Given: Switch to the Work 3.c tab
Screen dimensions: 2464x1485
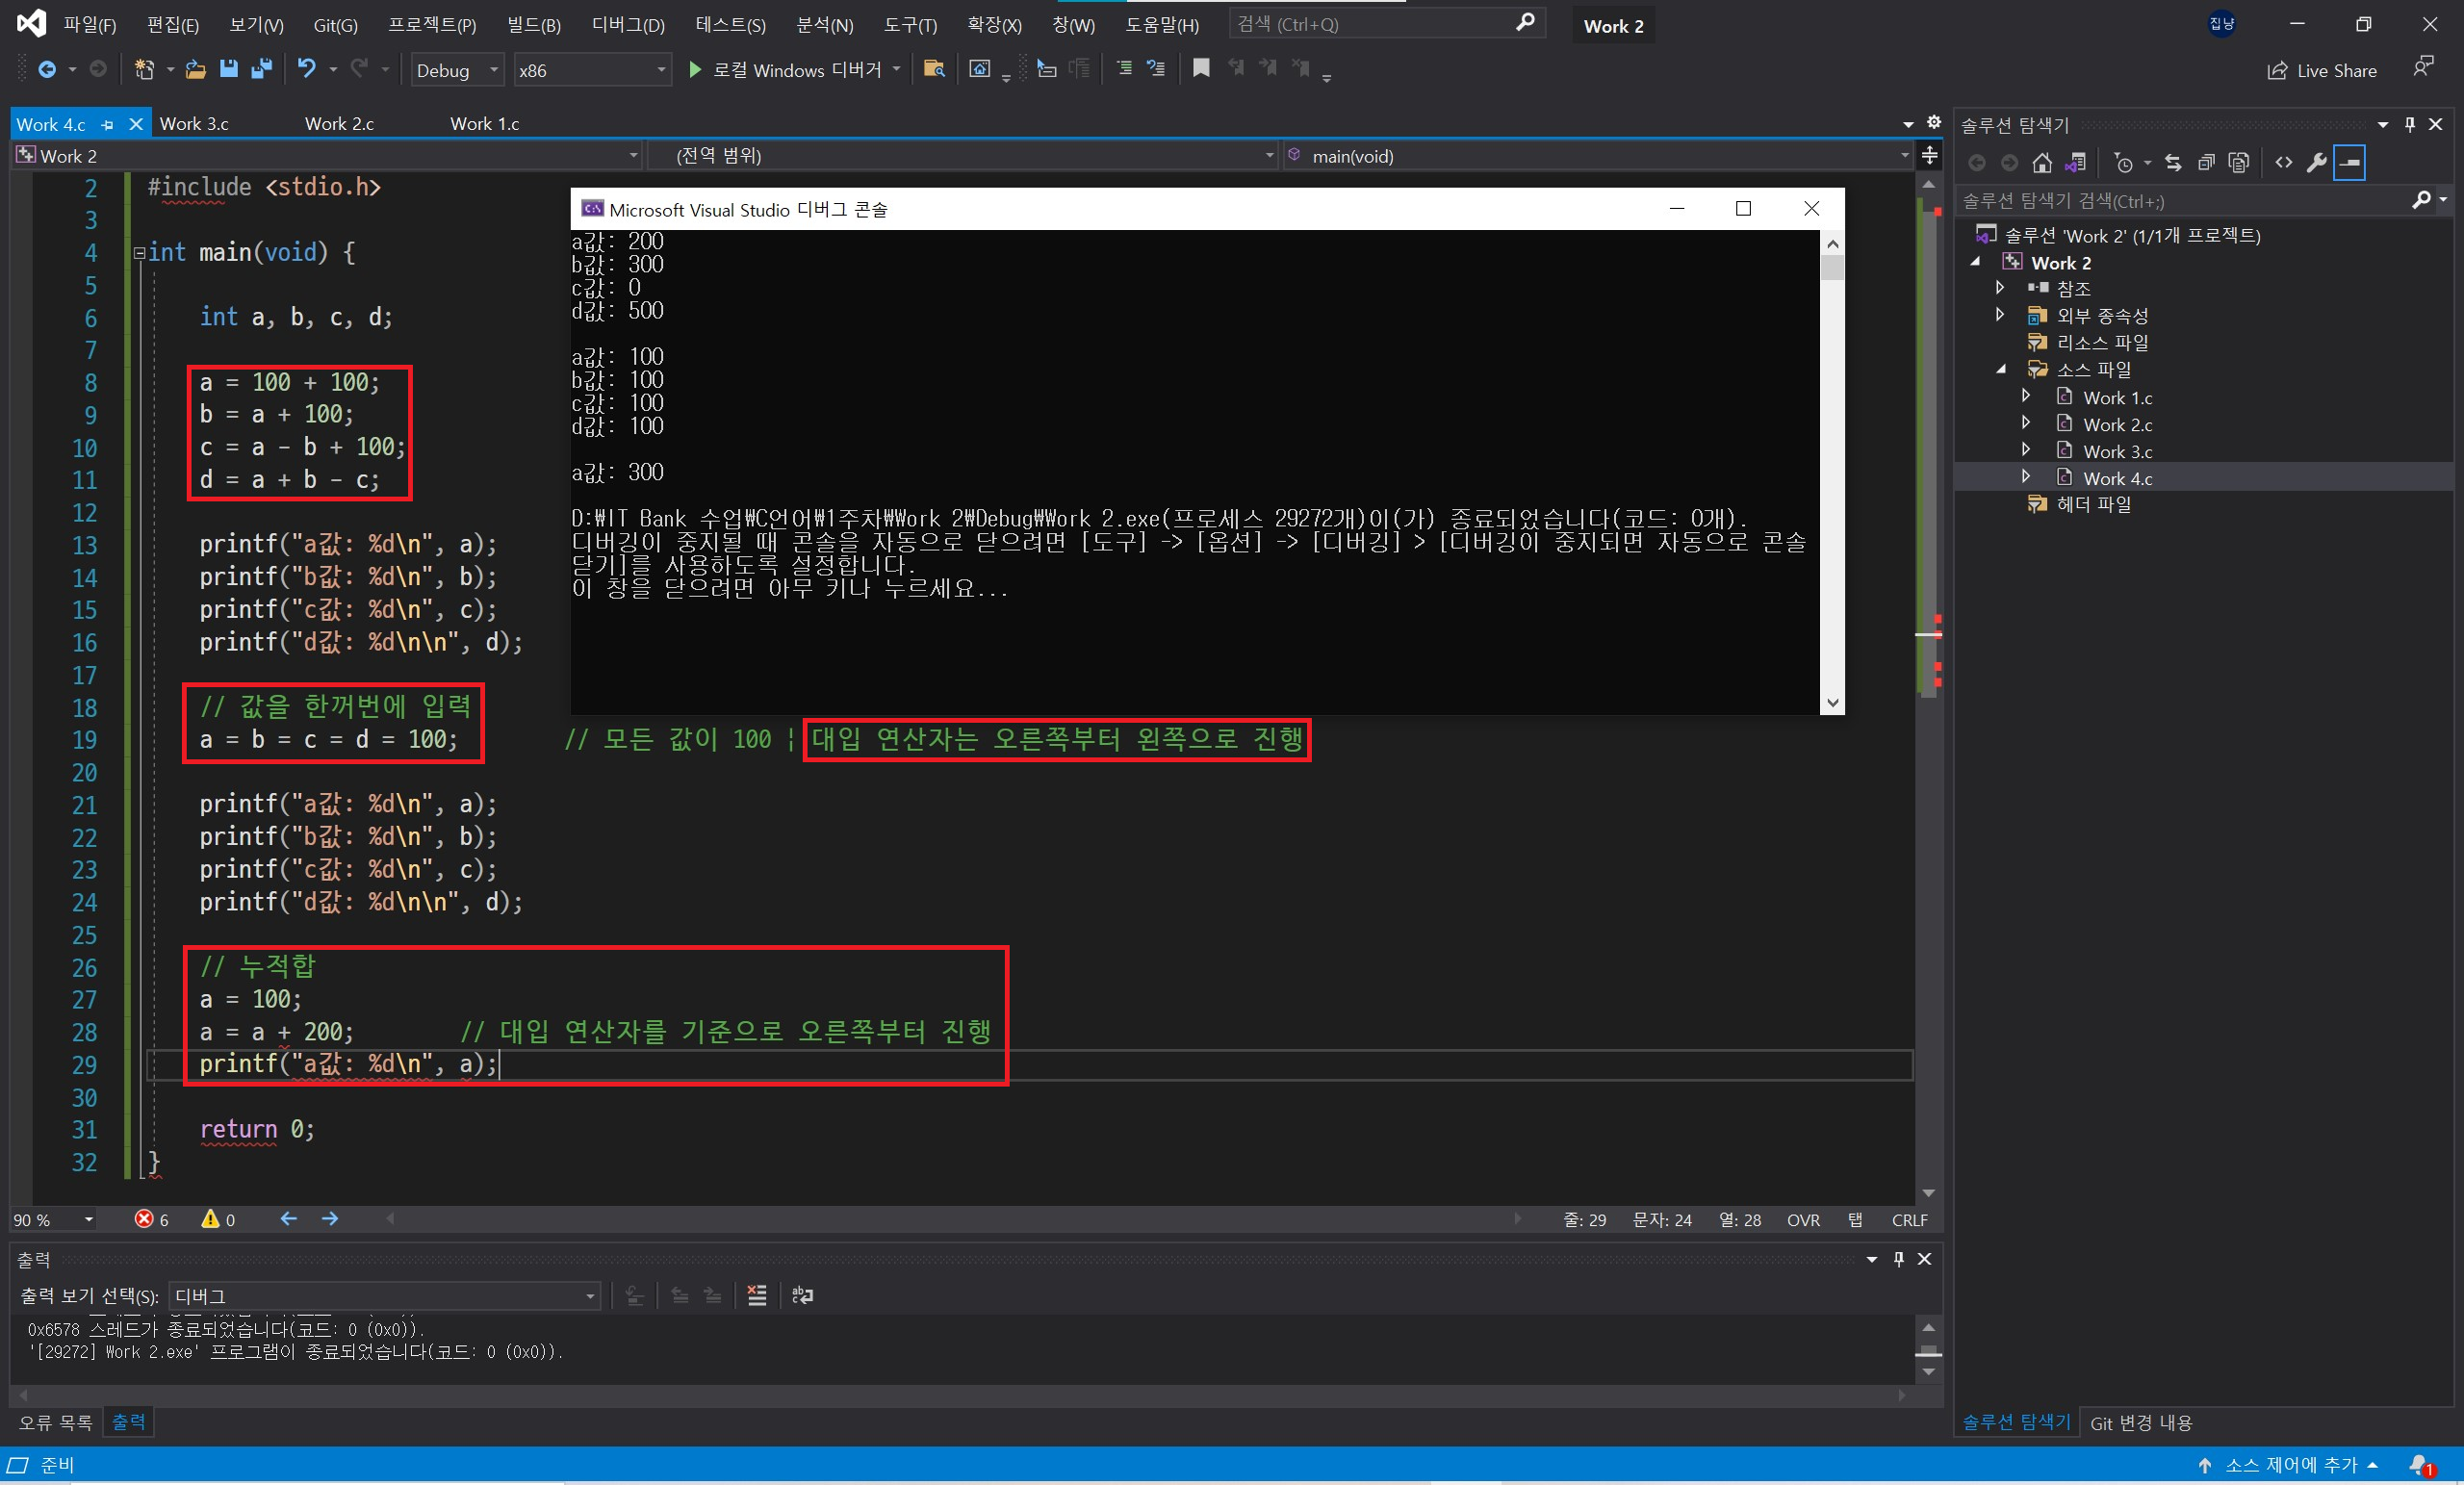Looking at the screenshot, I should pos(195,124).
